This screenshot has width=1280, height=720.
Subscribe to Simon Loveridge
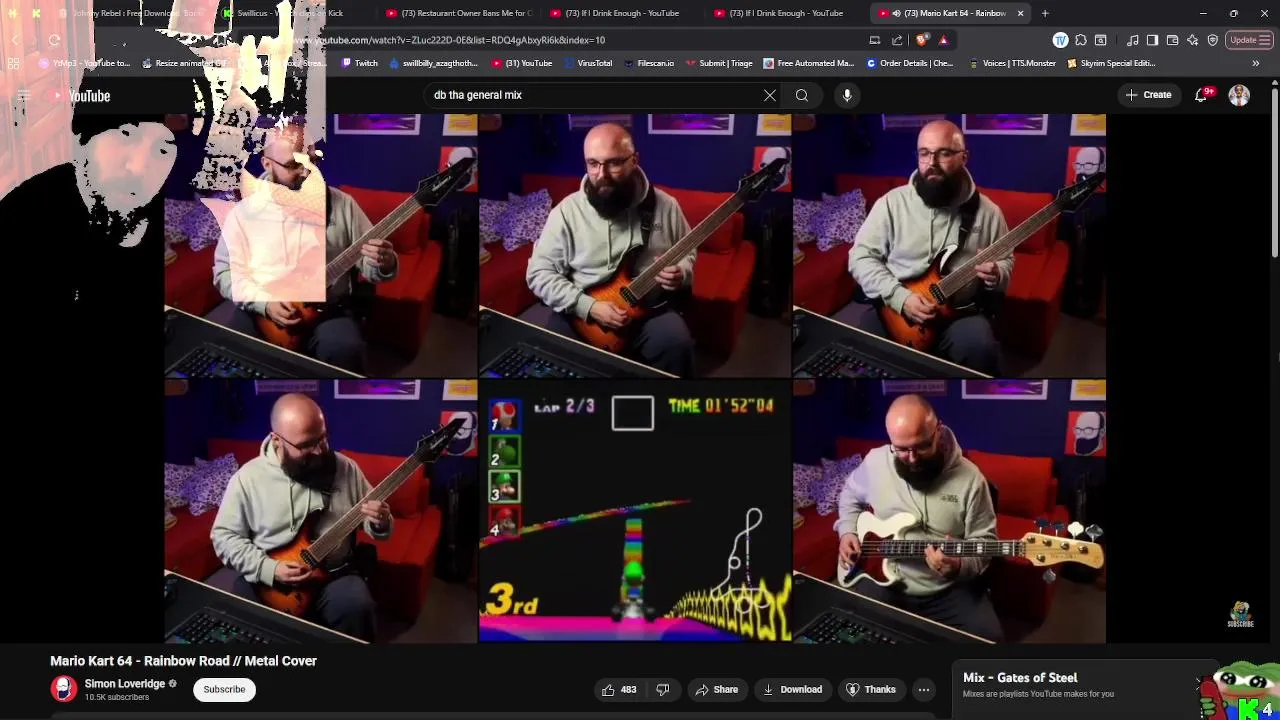point(224,689)
